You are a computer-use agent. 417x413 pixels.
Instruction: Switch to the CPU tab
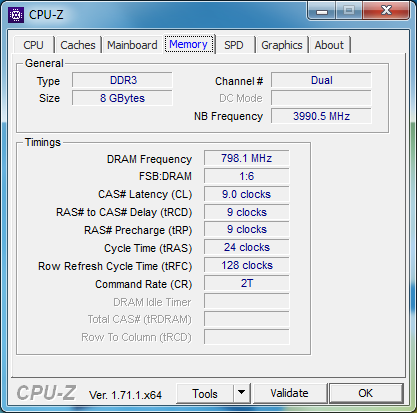click(x=33, y=45)
